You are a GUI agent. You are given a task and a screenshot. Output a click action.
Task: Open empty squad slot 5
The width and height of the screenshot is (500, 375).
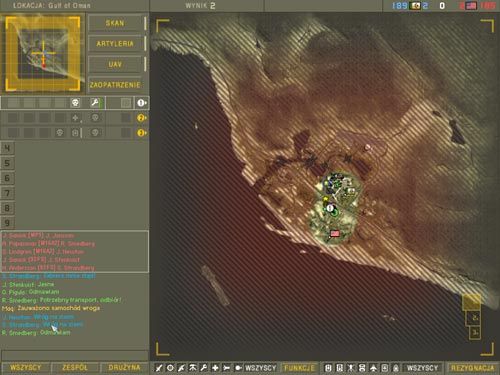pos(7,163)
